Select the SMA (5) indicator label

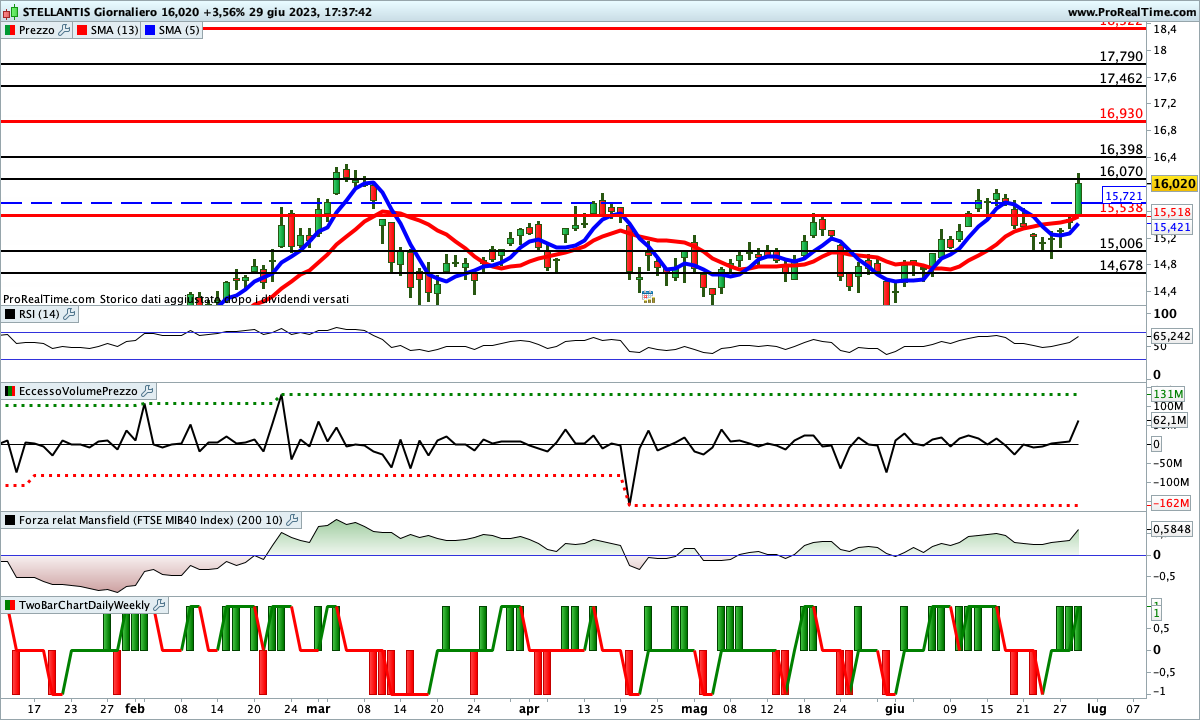(180, 30)
